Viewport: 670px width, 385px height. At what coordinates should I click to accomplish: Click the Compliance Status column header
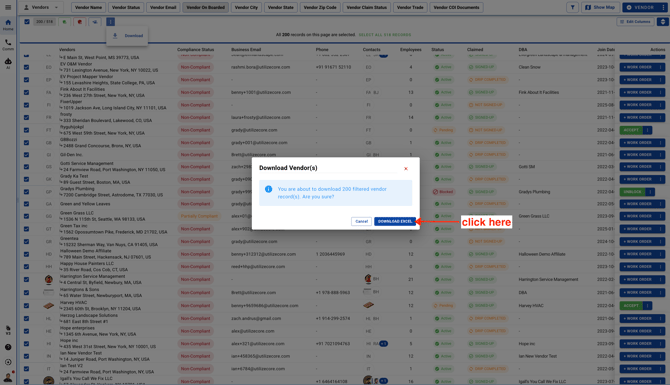point(195,50)
